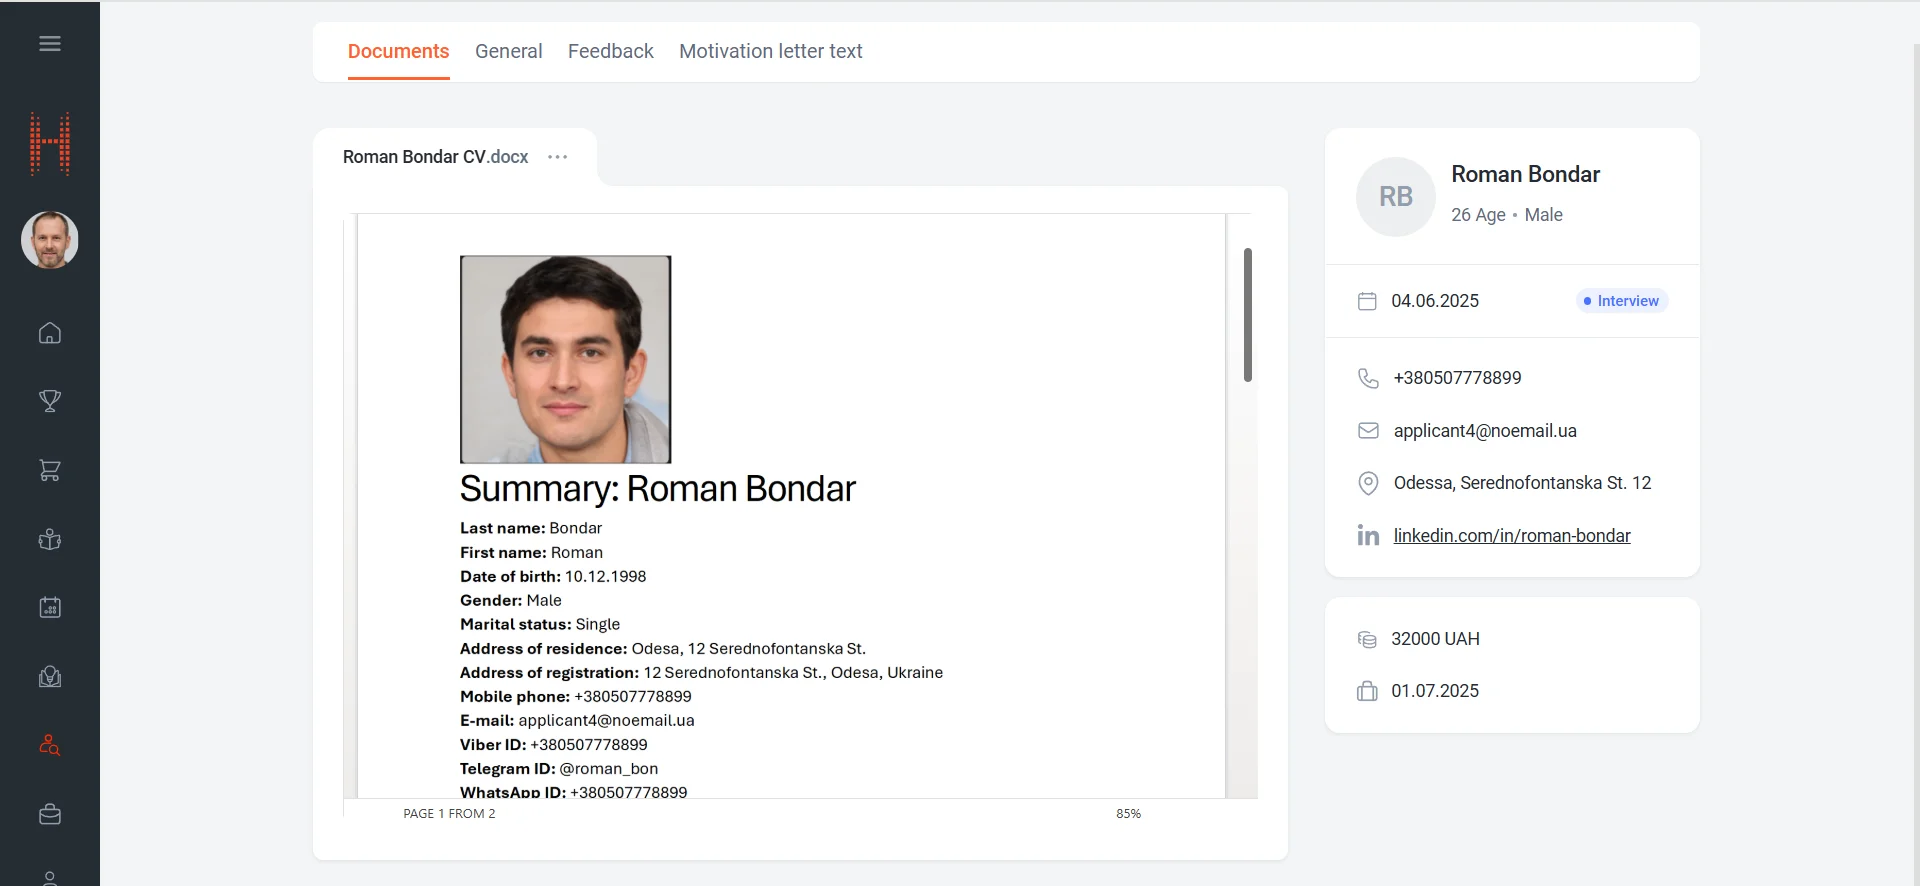
Task: Click the Interview status badge
Action: pos(1621,301)
